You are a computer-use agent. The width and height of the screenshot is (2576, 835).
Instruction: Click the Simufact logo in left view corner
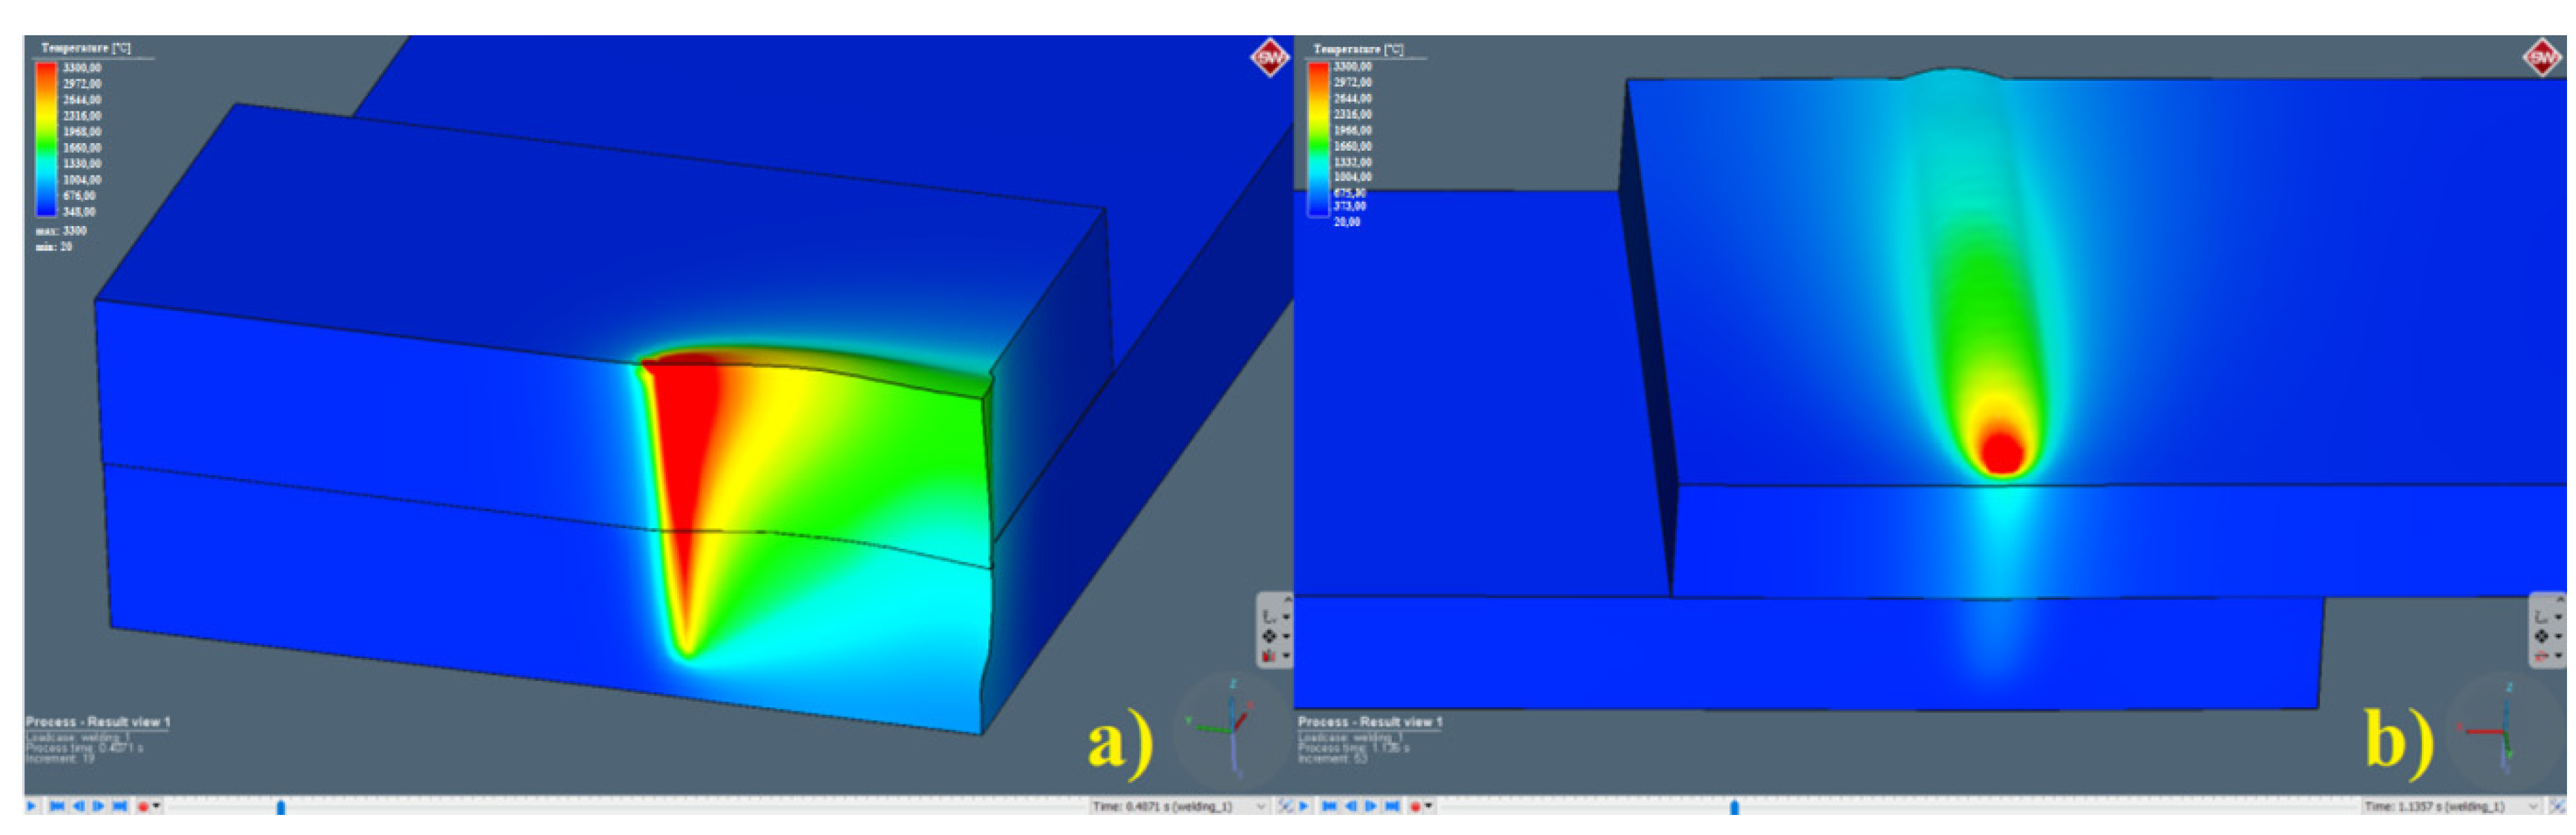[x=1270, y=58]
